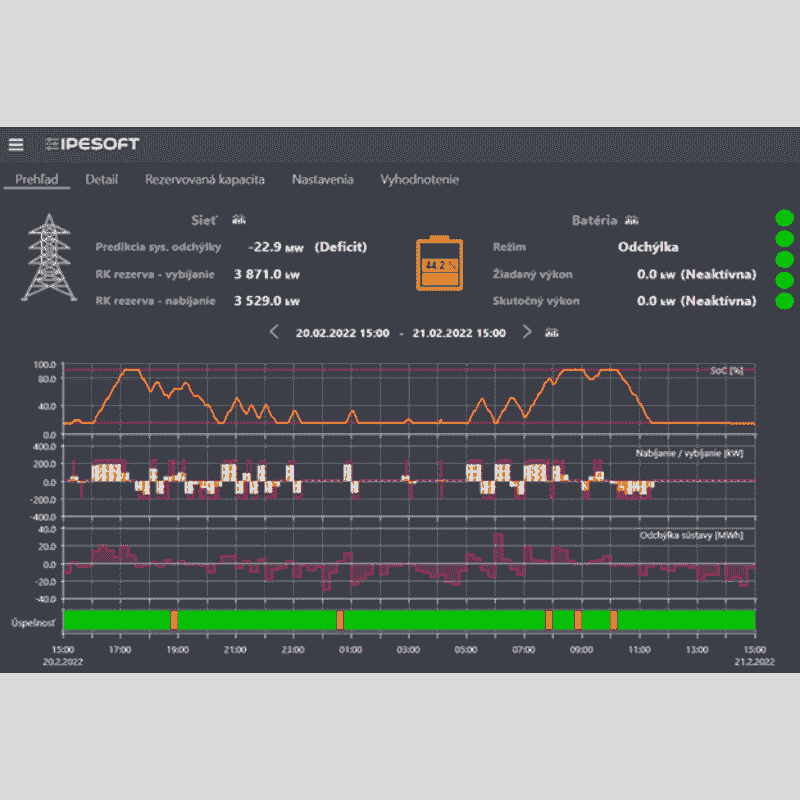This screenshot has width=800, height=800.
Task: Click RK rezerva - vybíjanie label
Action: point(155,274)
